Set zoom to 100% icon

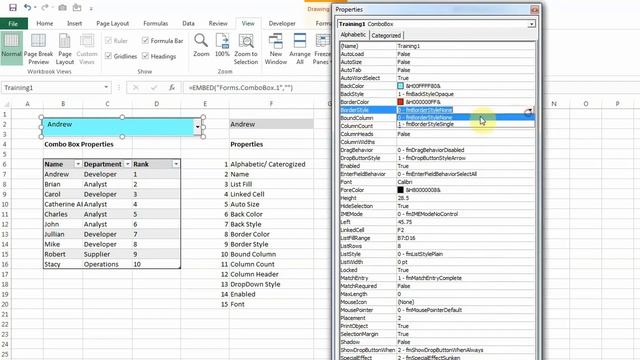pos(222,45)
